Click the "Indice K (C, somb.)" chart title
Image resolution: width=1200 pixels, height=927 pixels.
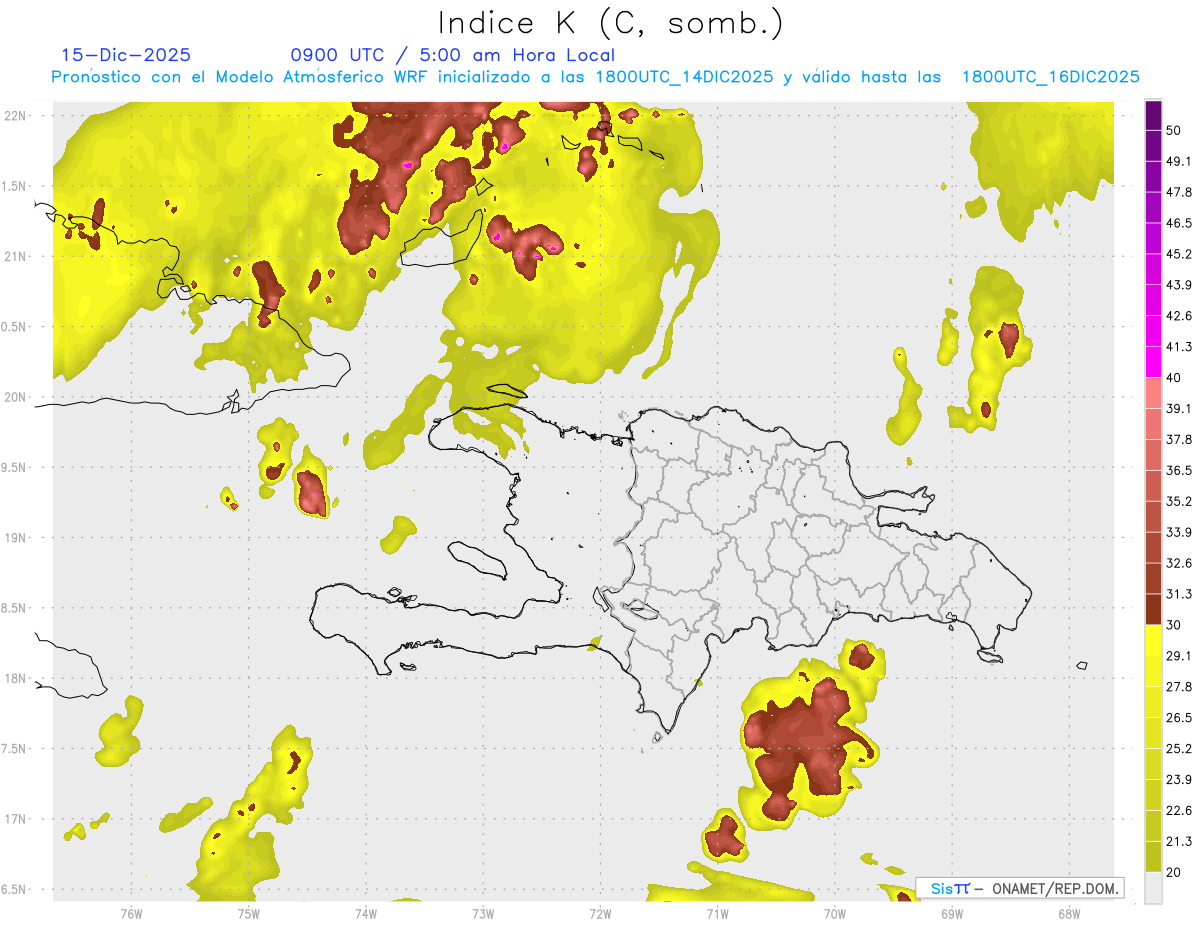coord(611,24)
